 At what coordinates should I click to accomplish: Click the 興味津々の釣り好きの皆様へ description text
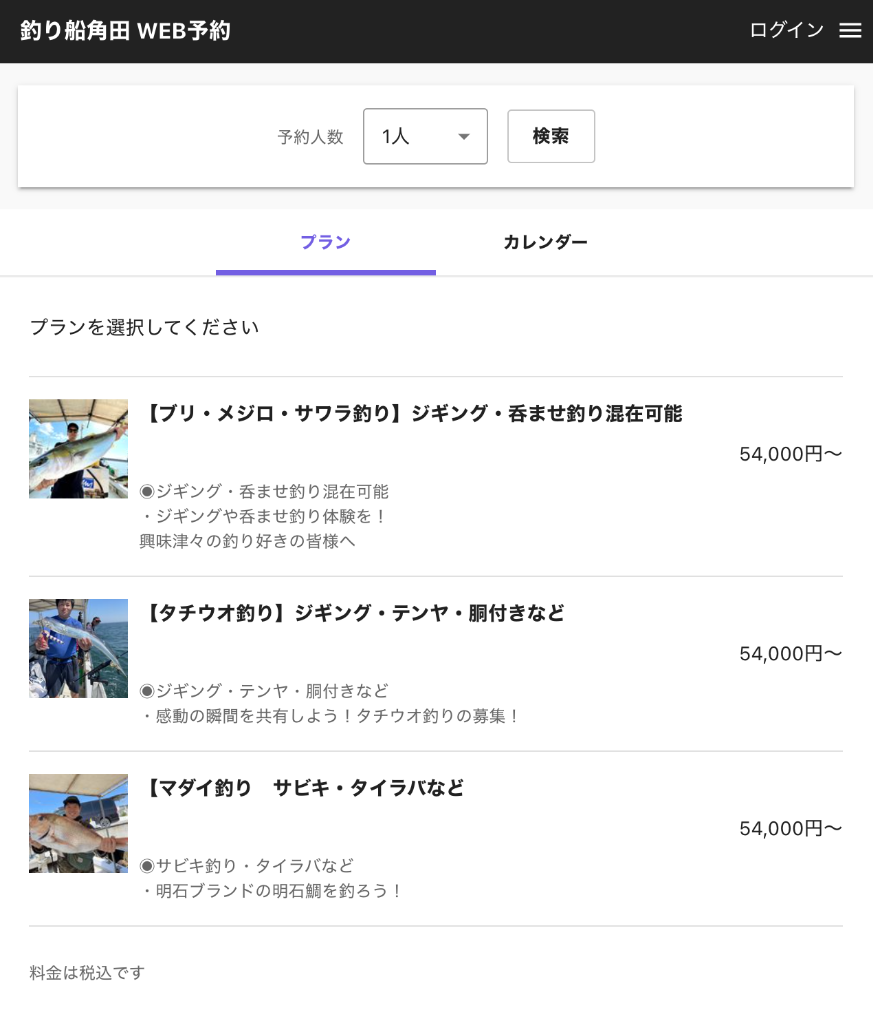[248, 541]
